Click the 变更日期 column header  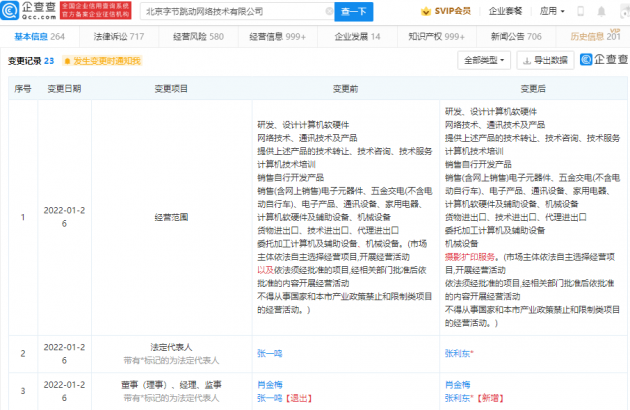click(64, 88)
